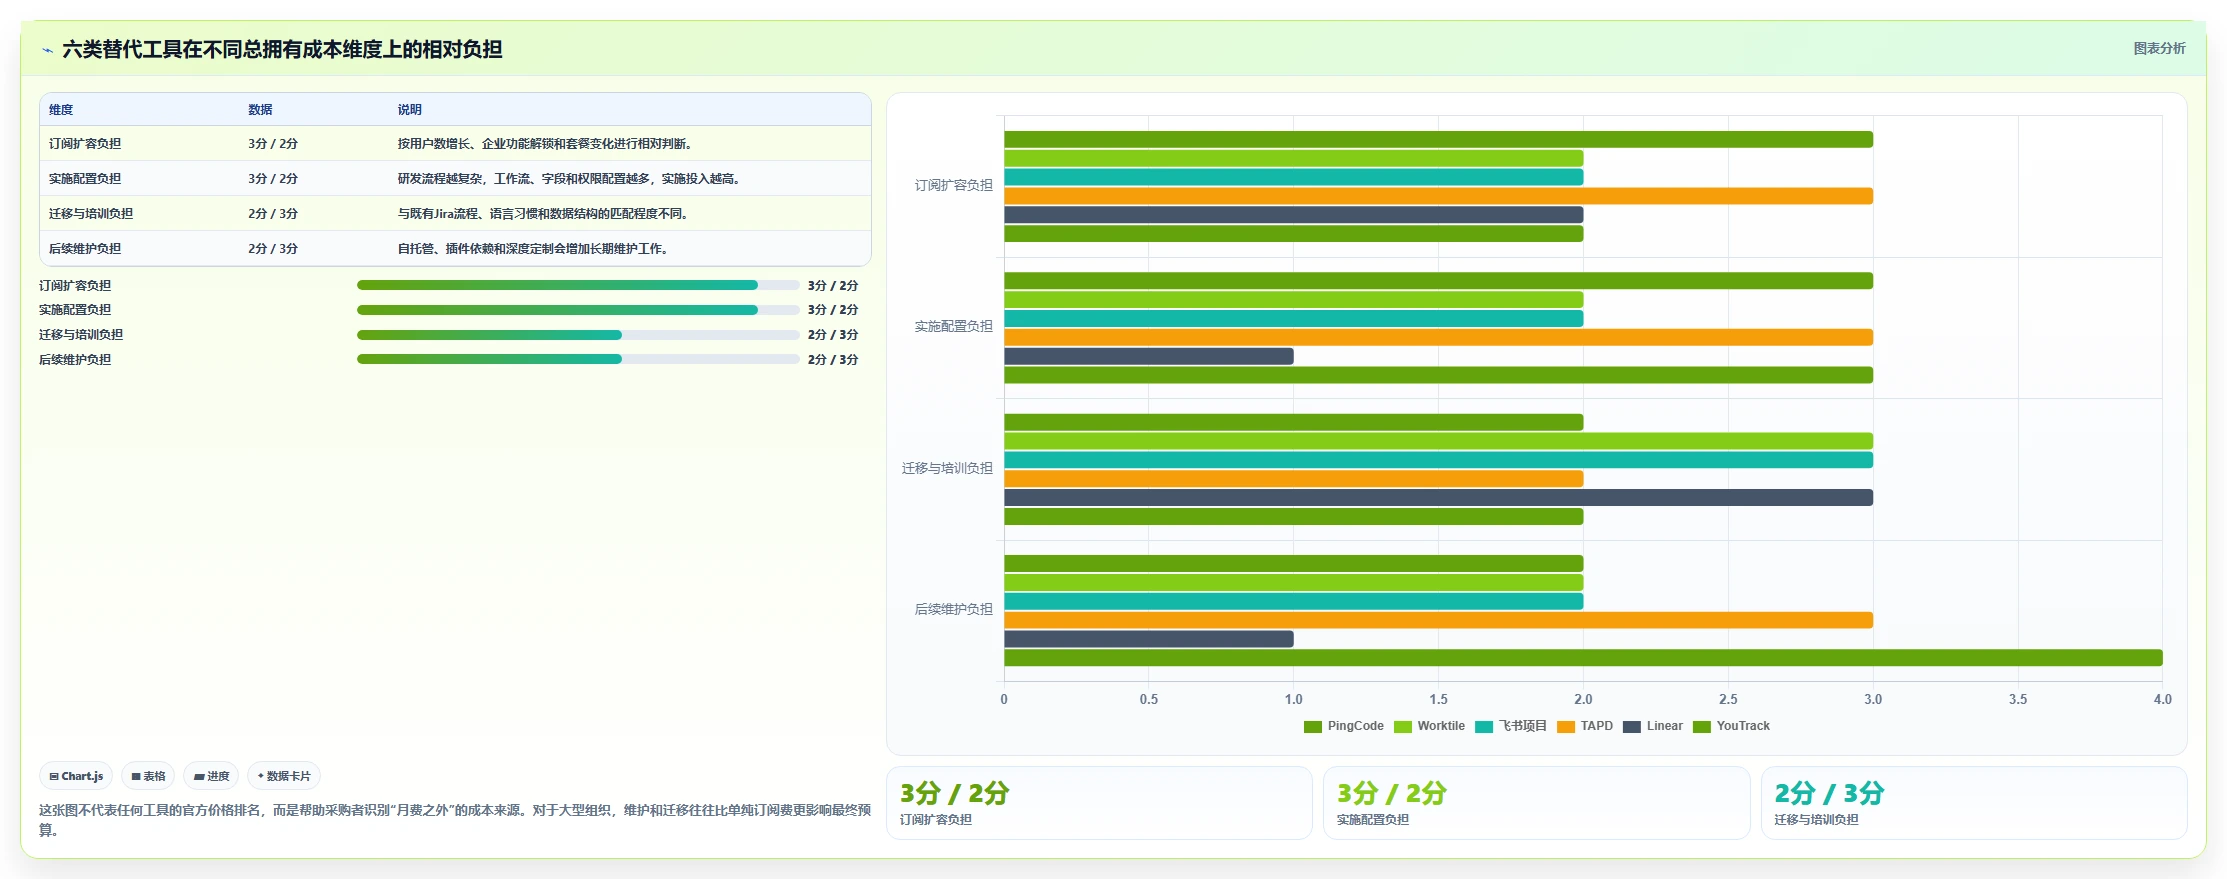The width and height of the screenshot is (2227, 879).
Task: Toggle the YouTrack legend item
Action: [x=1731, y=726]
